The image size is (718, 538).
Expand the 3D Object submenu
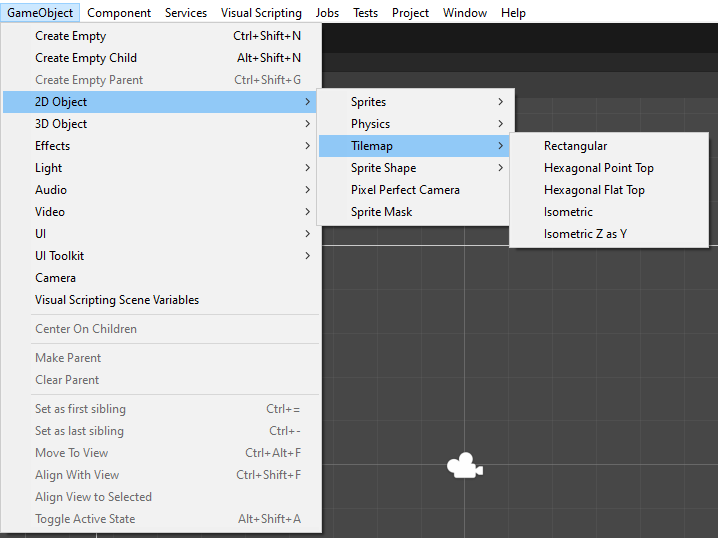159,124
